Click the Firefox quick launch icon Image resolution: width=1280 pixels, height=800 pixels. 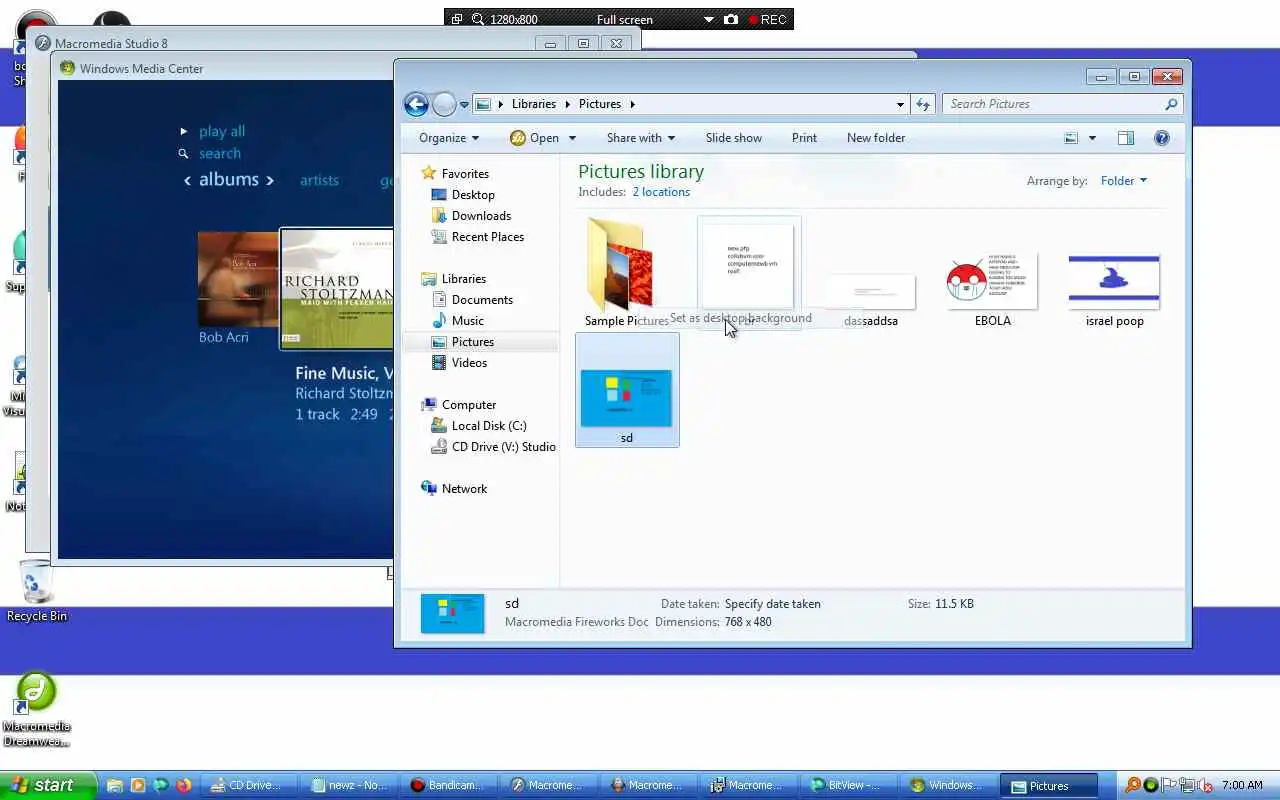184,786
